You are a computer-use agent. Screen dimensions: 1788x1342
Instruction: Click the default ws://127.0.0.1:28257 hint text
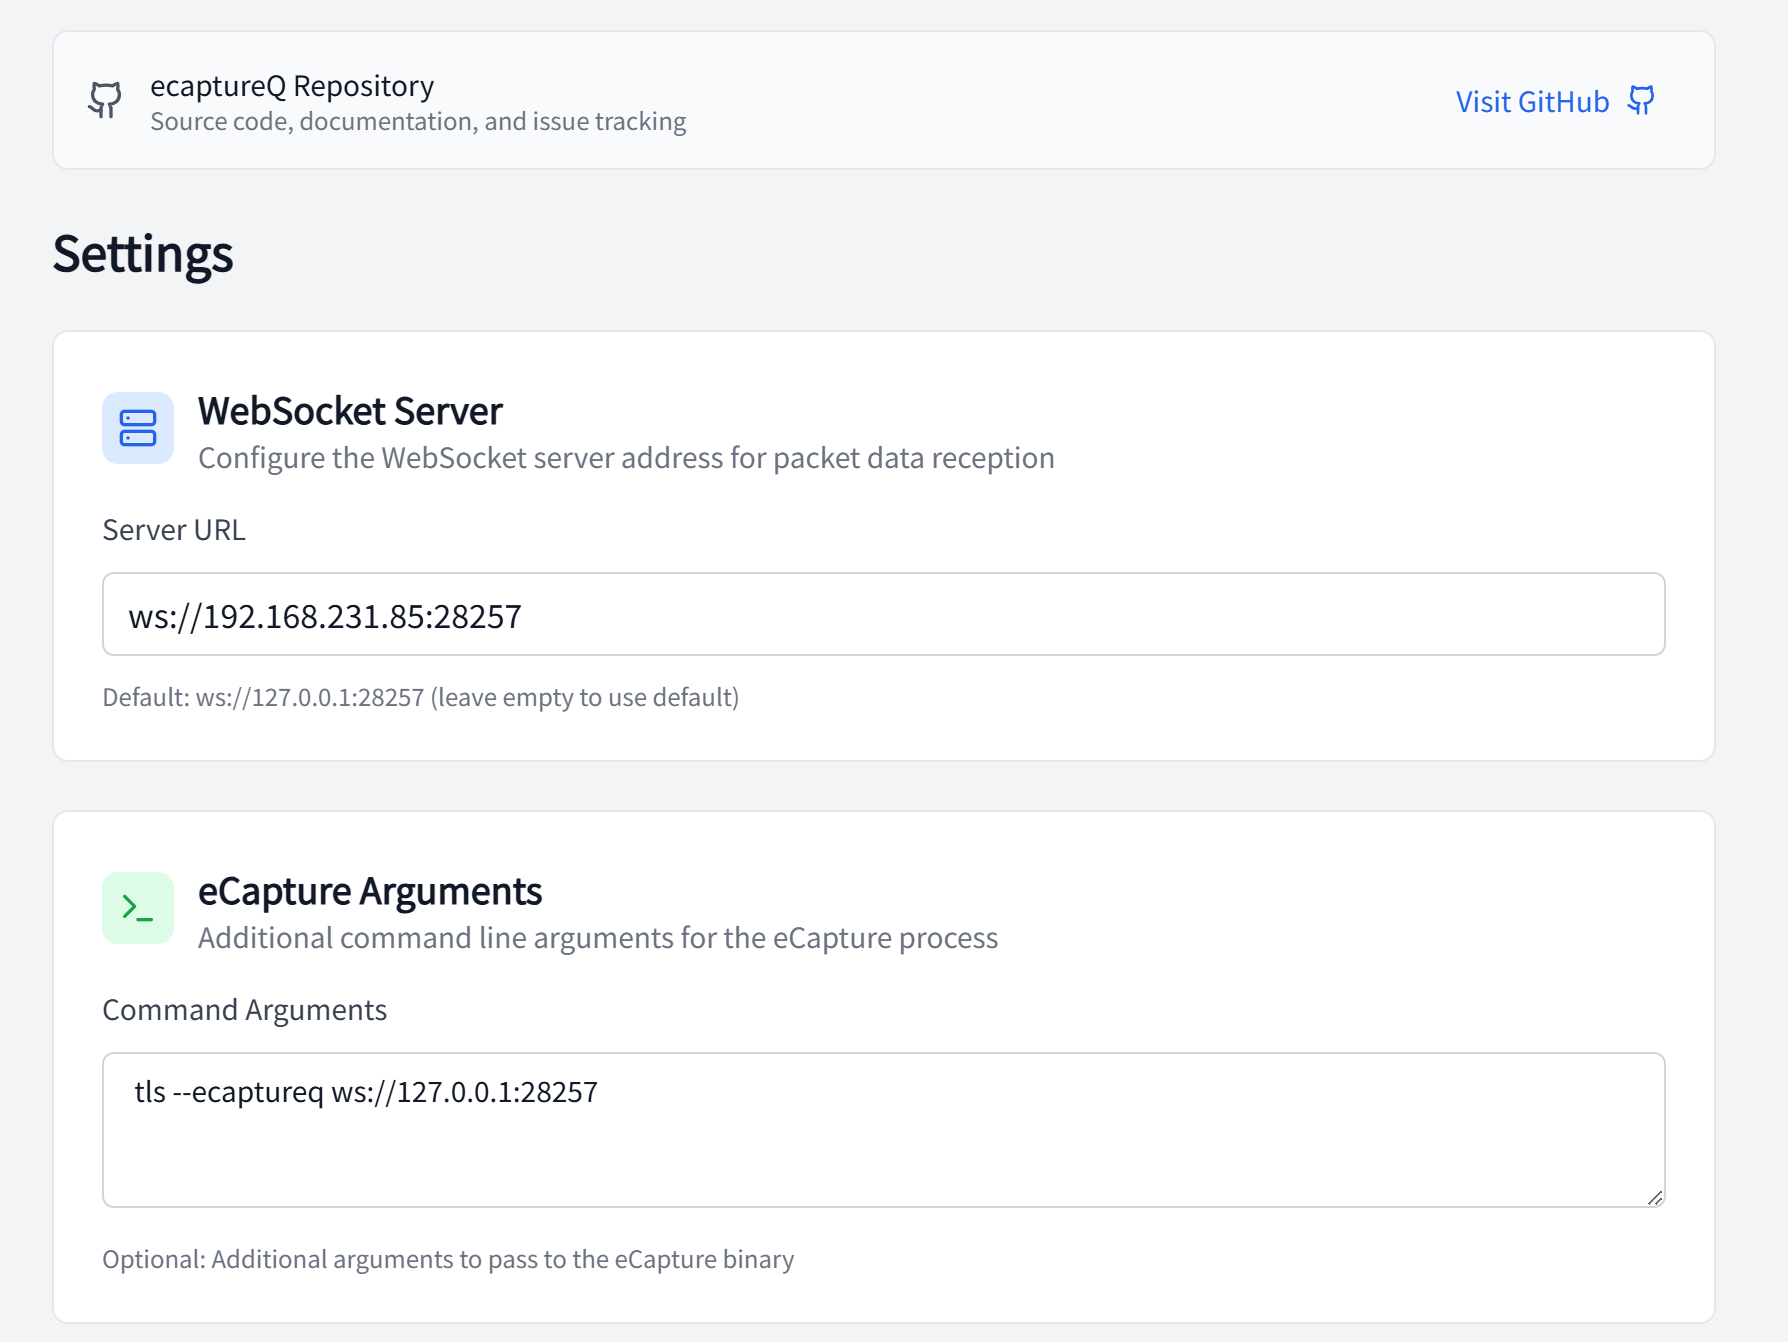click(x=420, y=697)
